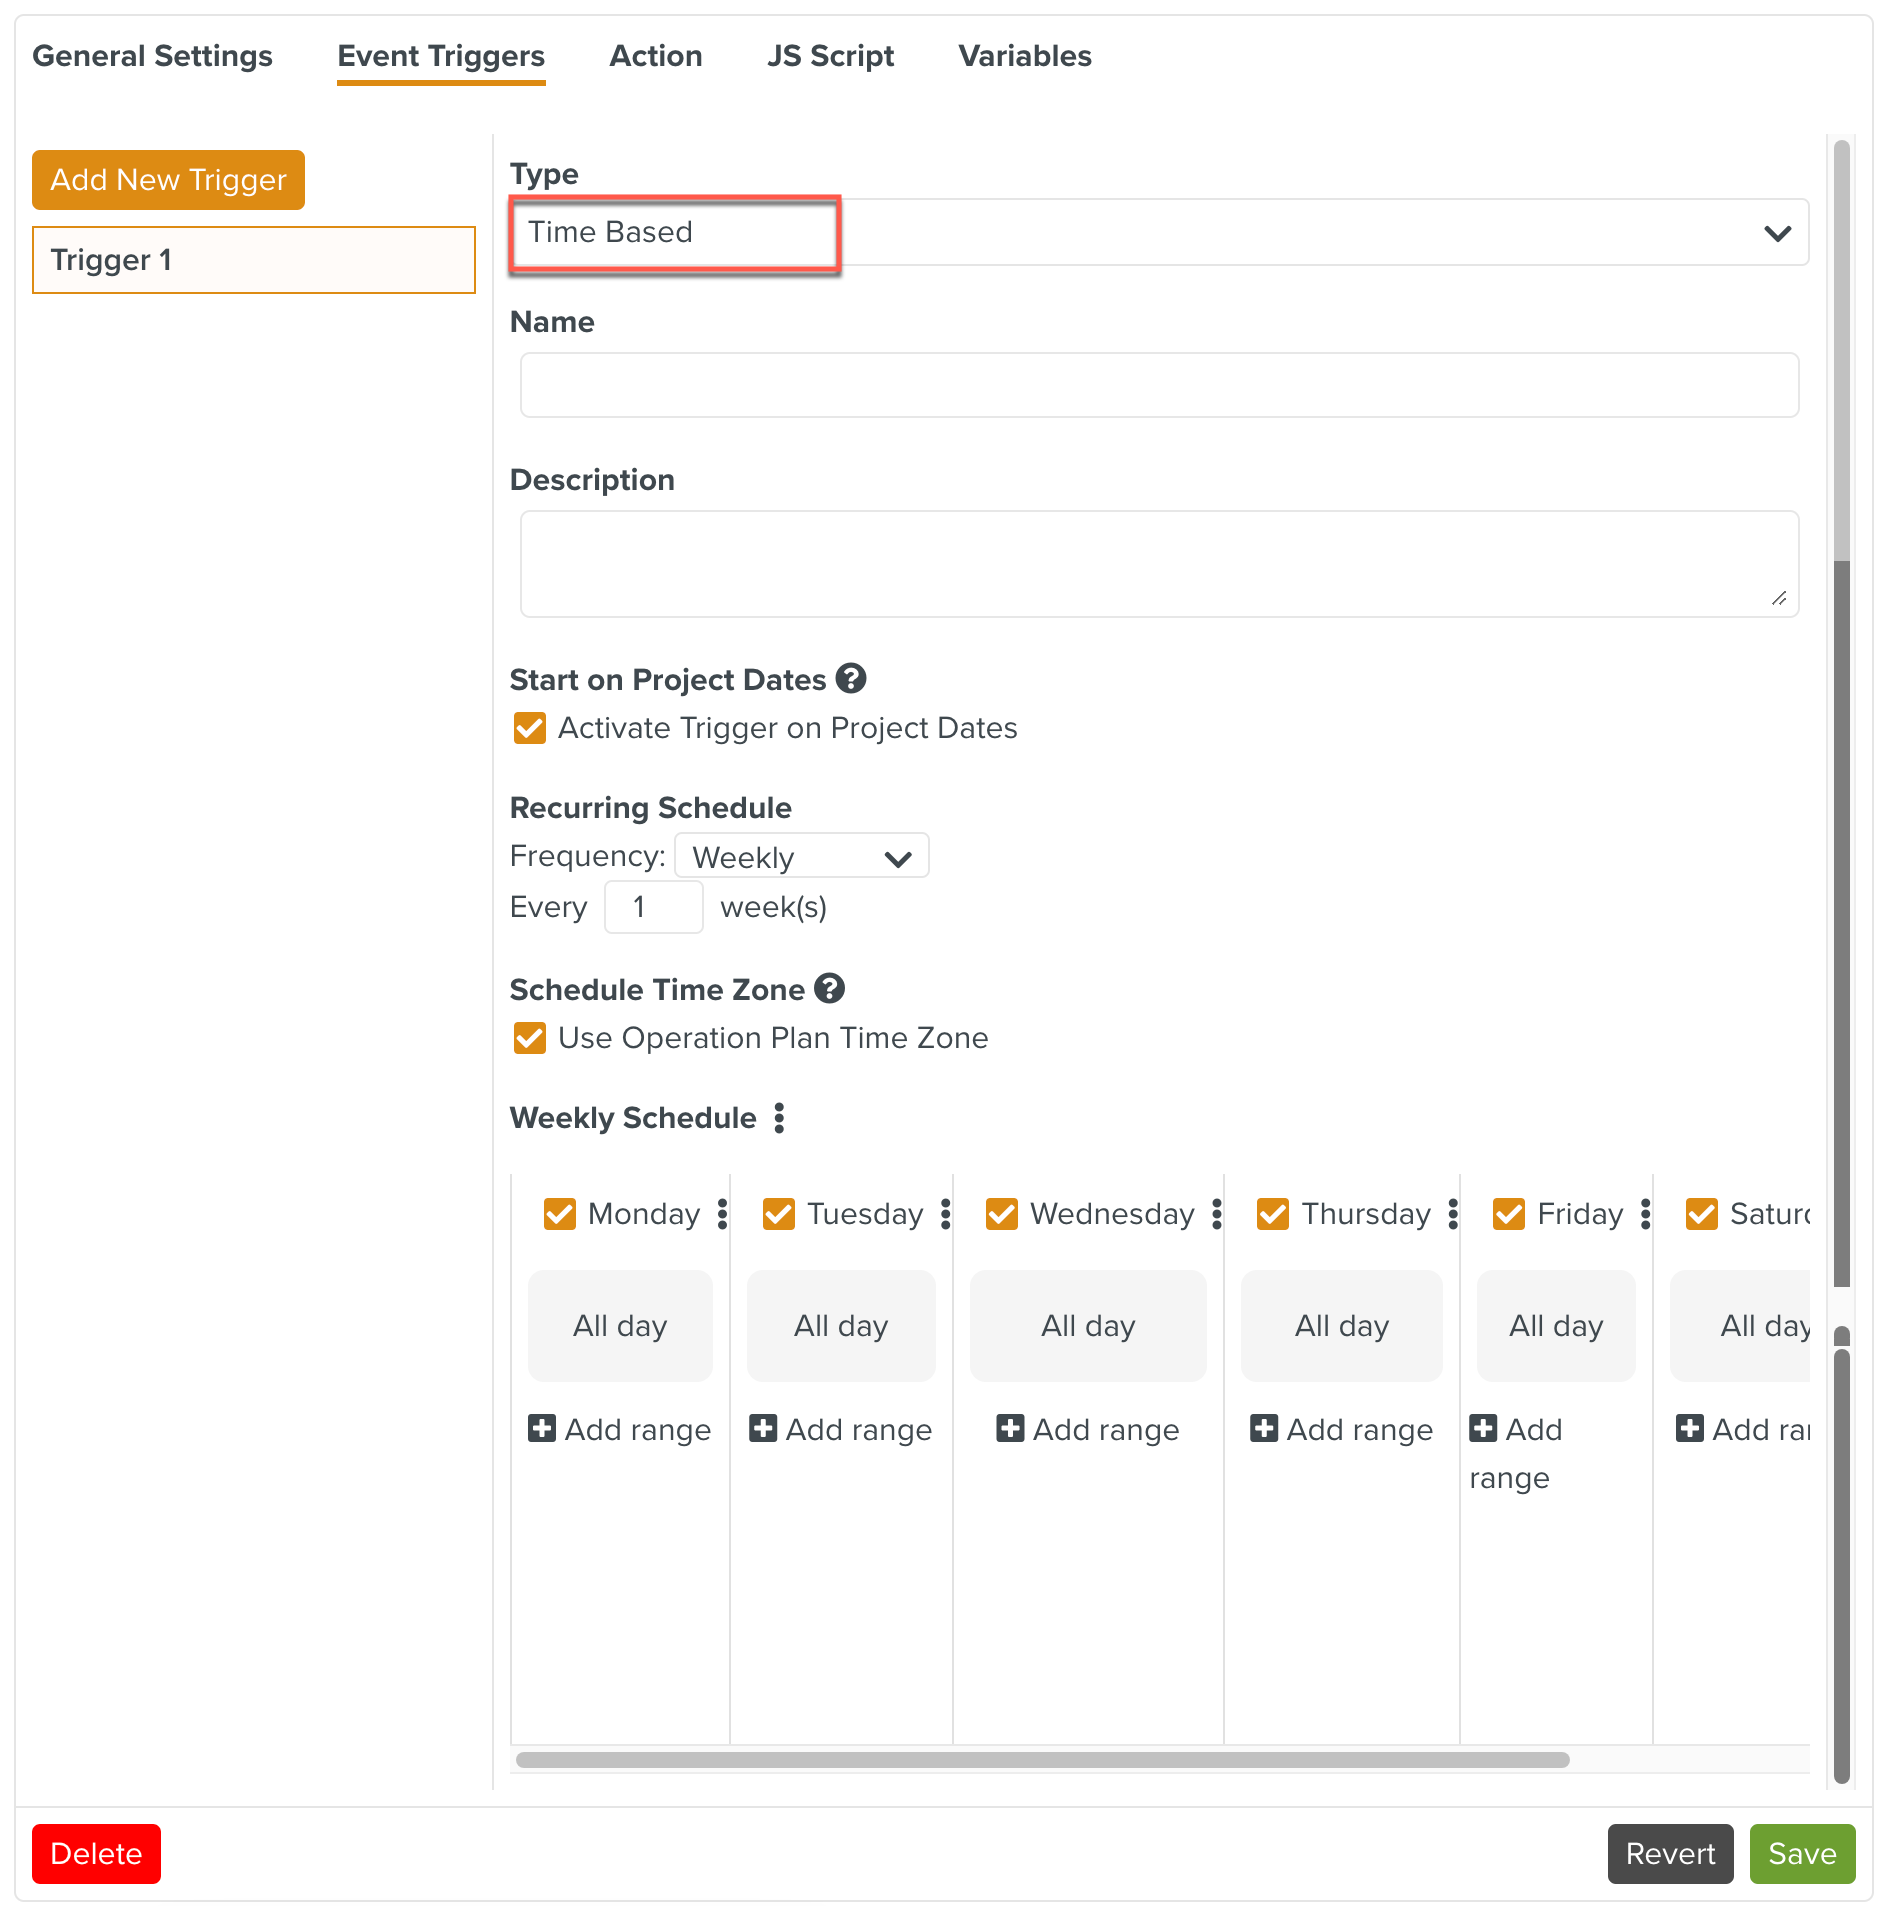This screenshot has width=1888, height=1906.
Task: Open Monday's three-dot options menu
Action: (x=722, y=1214)
